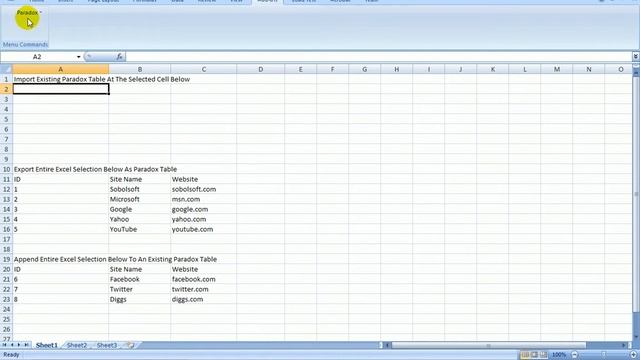
Task: Click the 'YouTube' cell
Action: [140, 229]
